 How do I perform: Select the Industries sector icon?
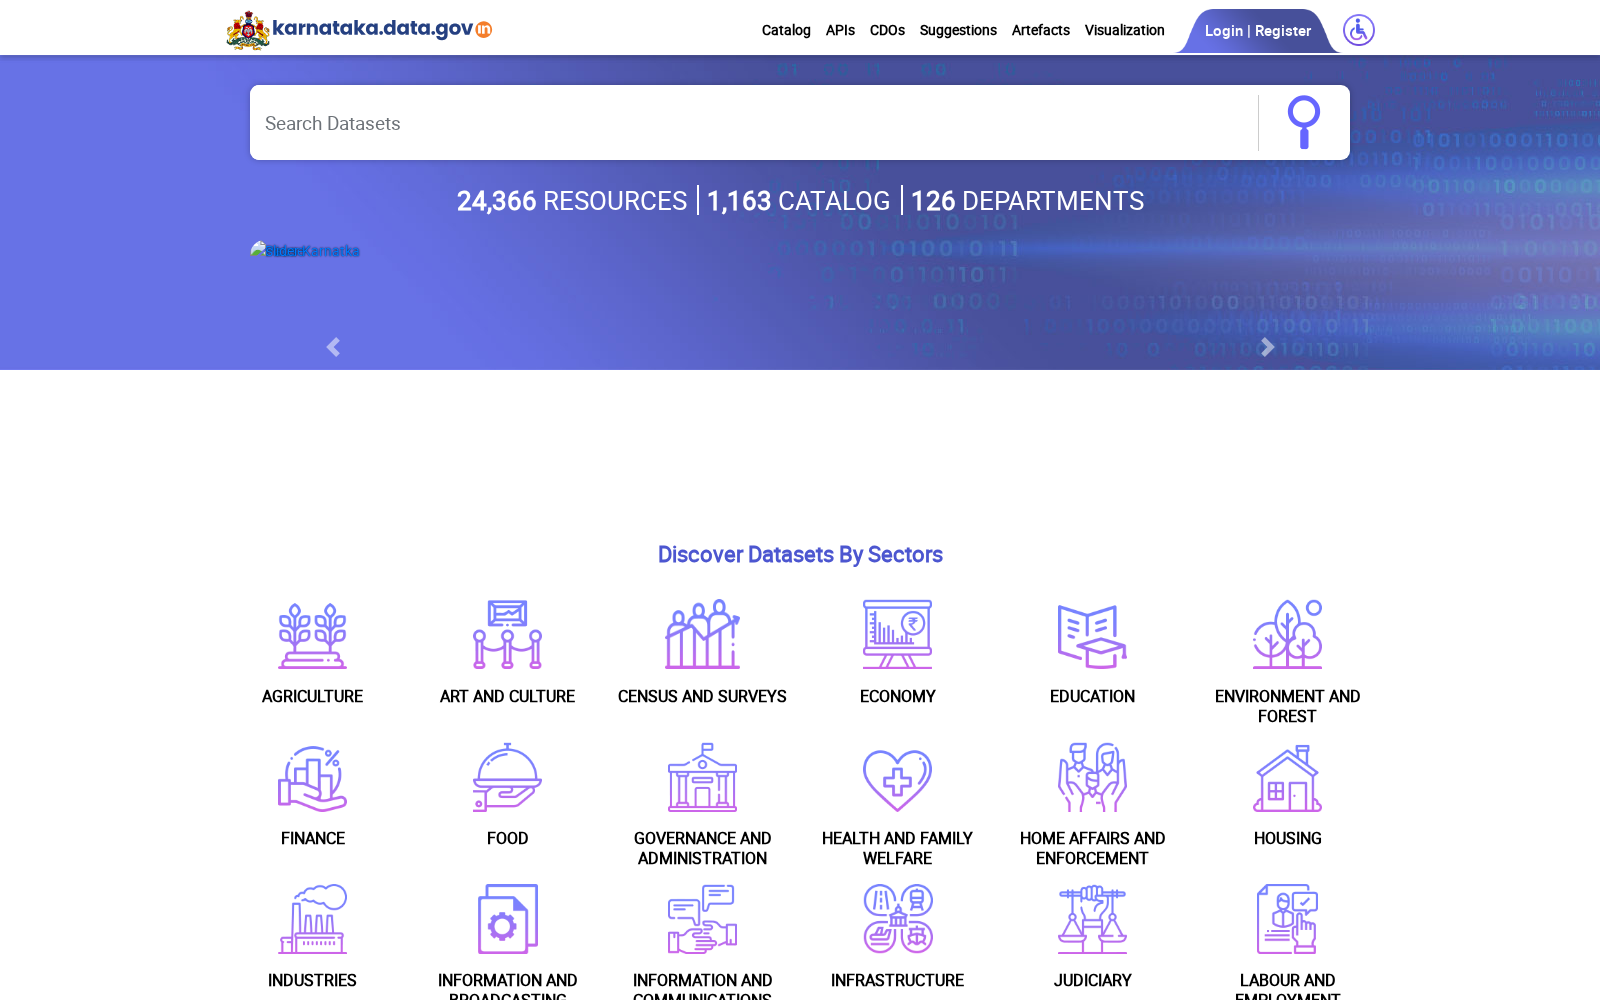312,919
